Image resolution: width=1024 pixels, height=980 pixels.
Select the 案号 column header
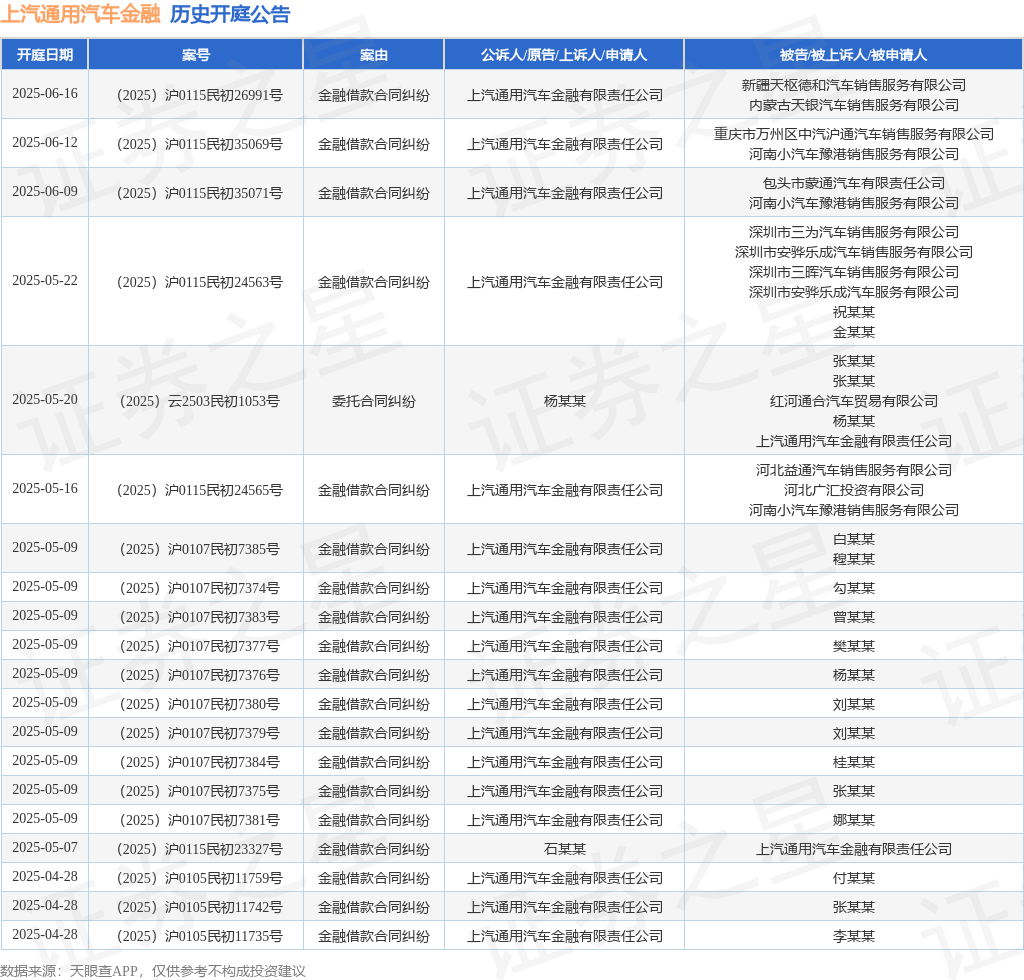coord(195,55)
